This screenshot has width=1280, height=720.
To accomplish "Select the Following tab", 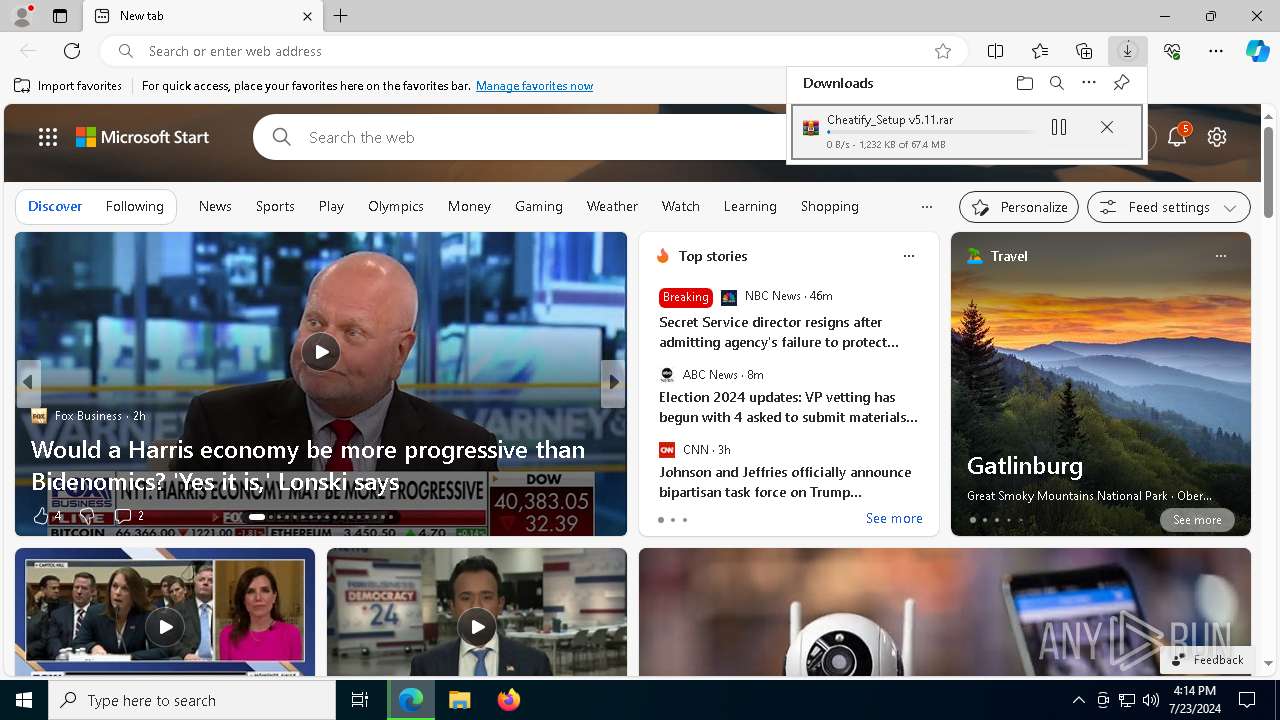I will point(135,206).
